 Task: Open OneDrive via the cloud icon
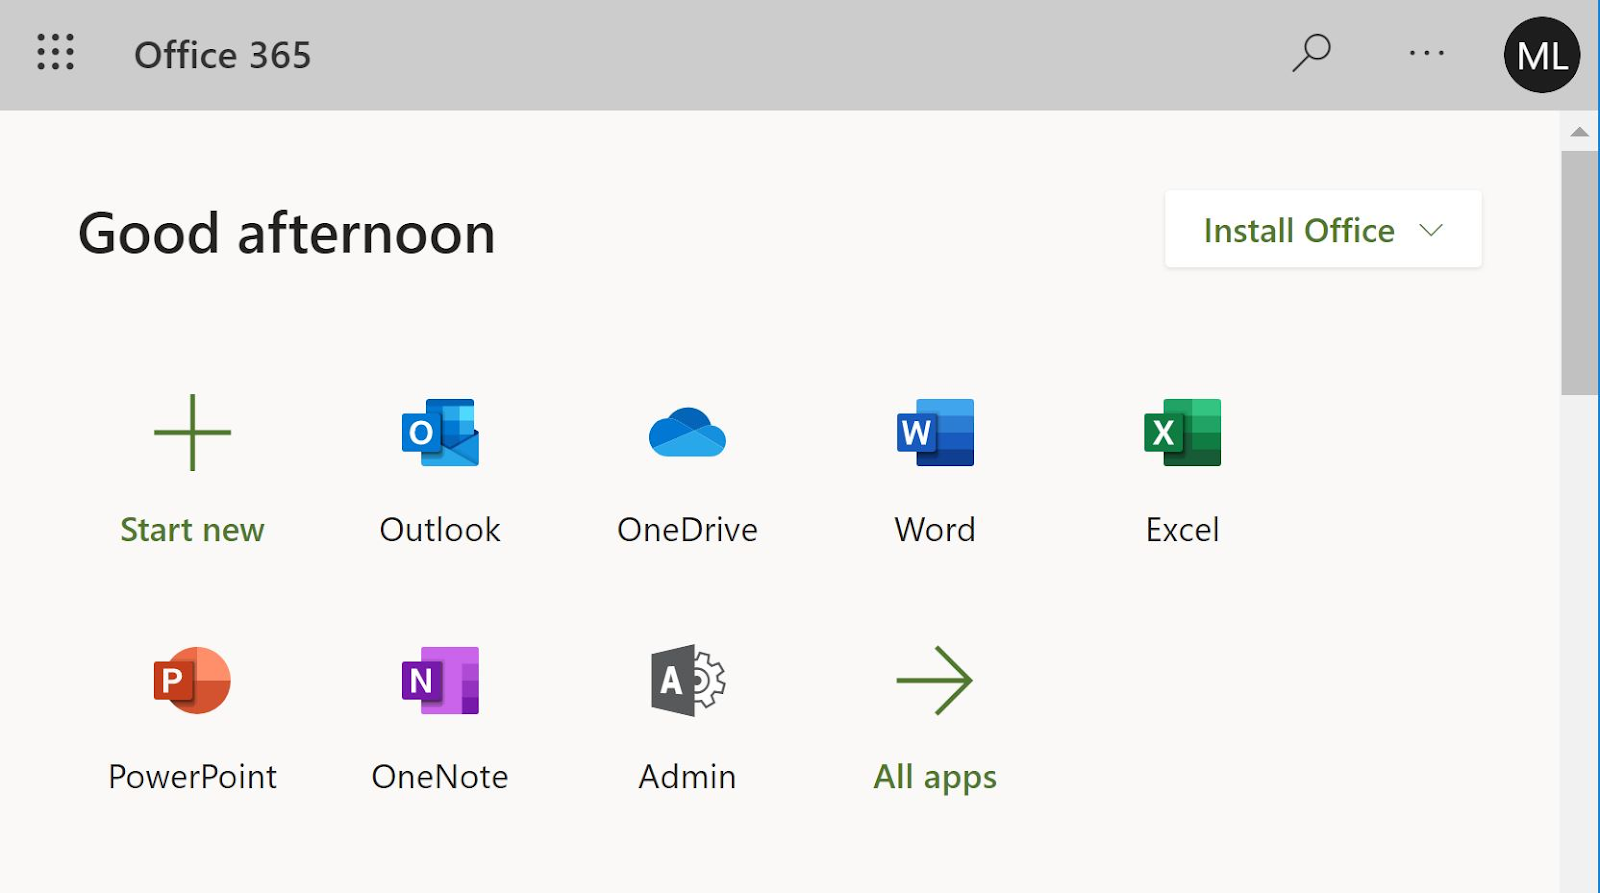(x=687, y=433)
